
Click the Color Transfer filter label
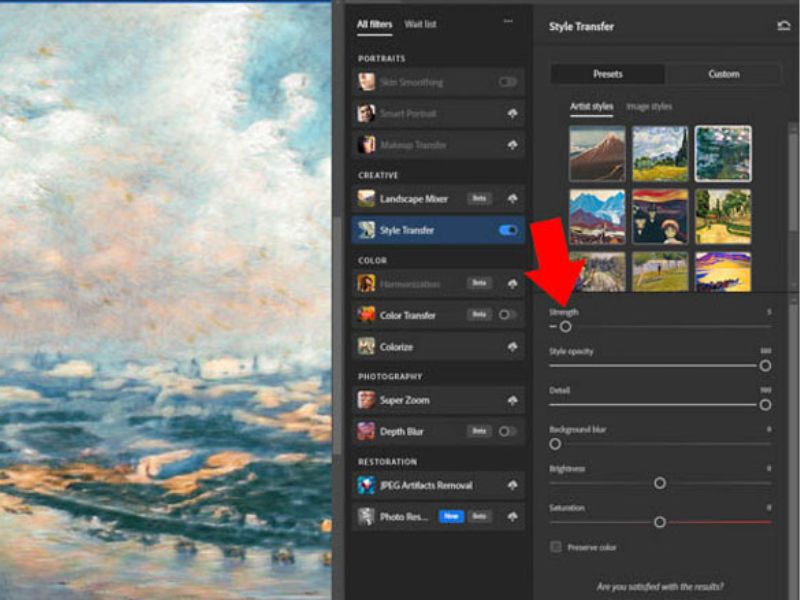(x=407, y=315)
